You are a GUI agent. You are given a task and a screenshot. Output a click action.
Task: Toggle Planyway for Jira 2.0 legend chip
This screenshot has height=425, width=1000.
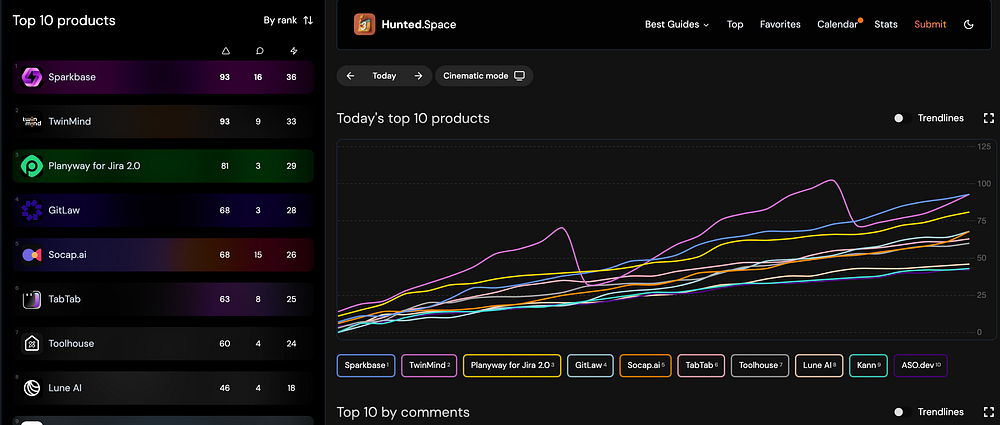click(512, 366)
